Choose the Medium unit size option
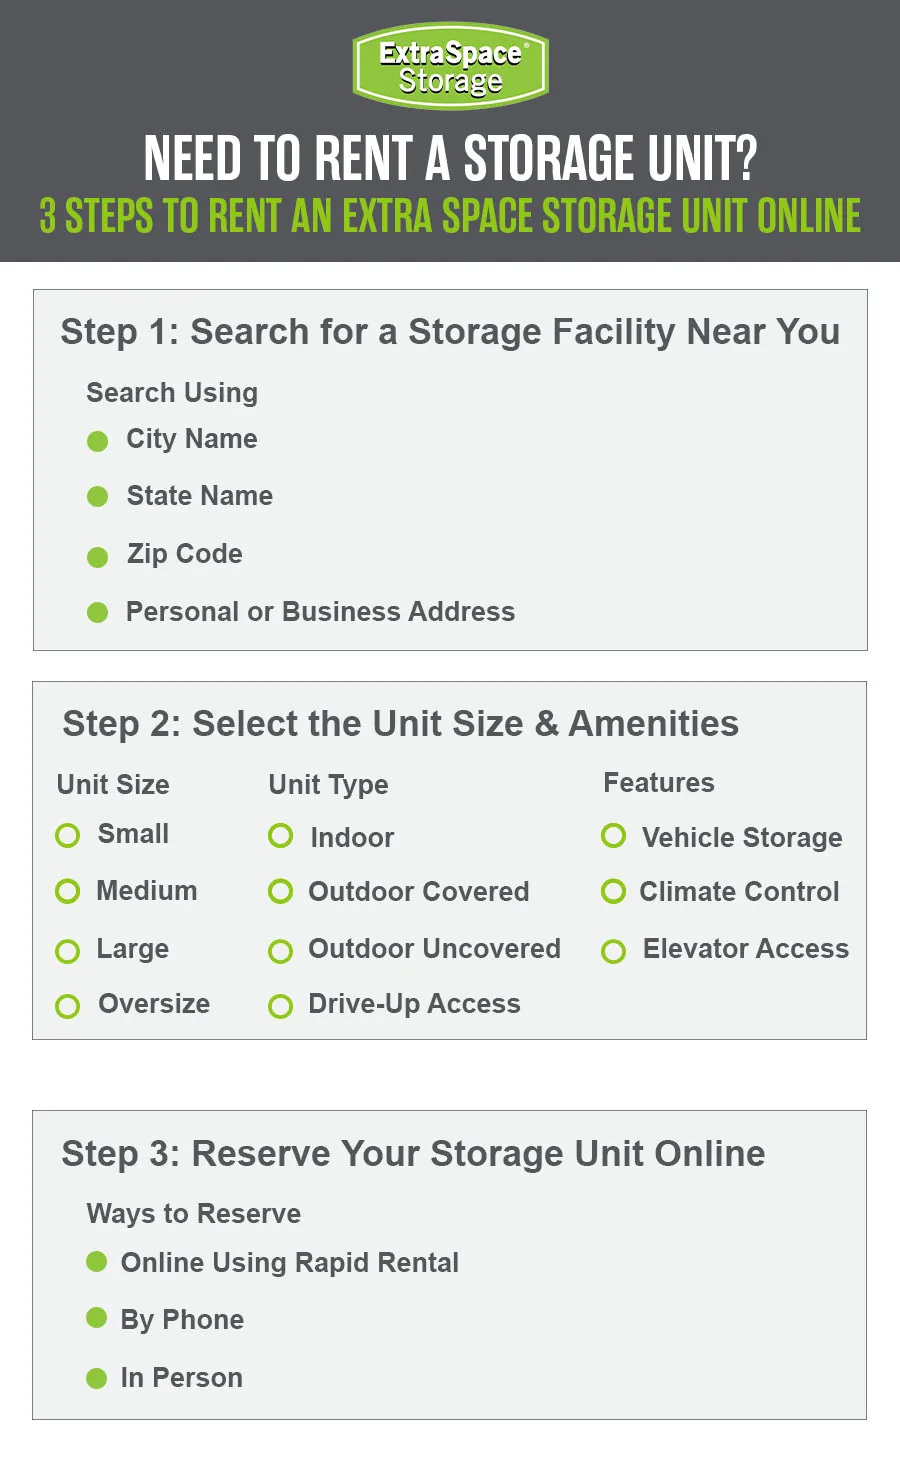 coord(68,891)
